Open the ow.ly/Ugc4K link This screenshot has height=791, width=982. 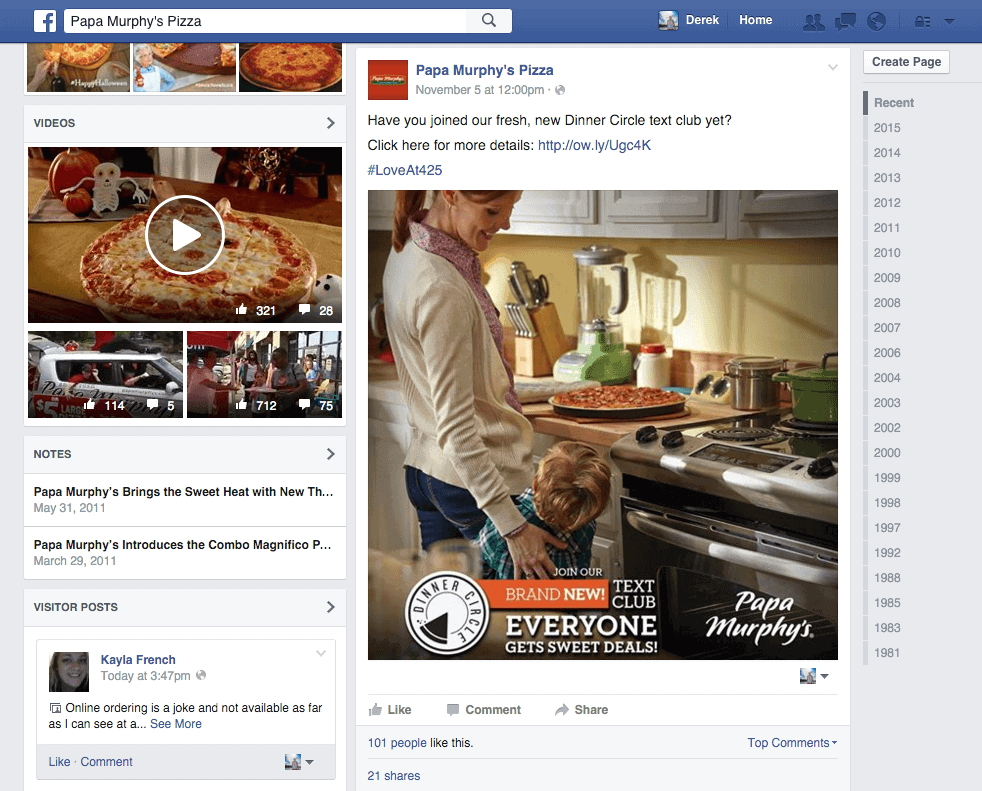[x=594, y=145]
